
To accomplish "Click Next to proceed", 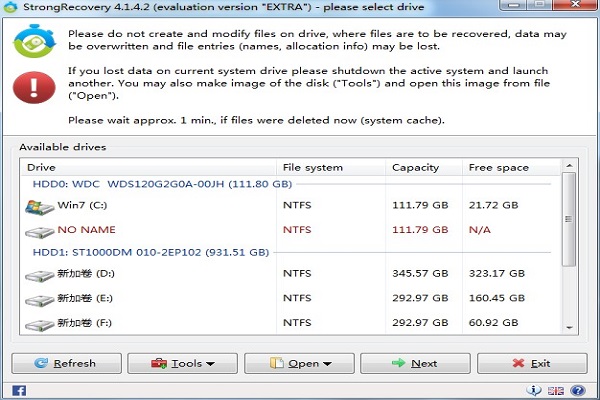I will (x=415, y=363).
